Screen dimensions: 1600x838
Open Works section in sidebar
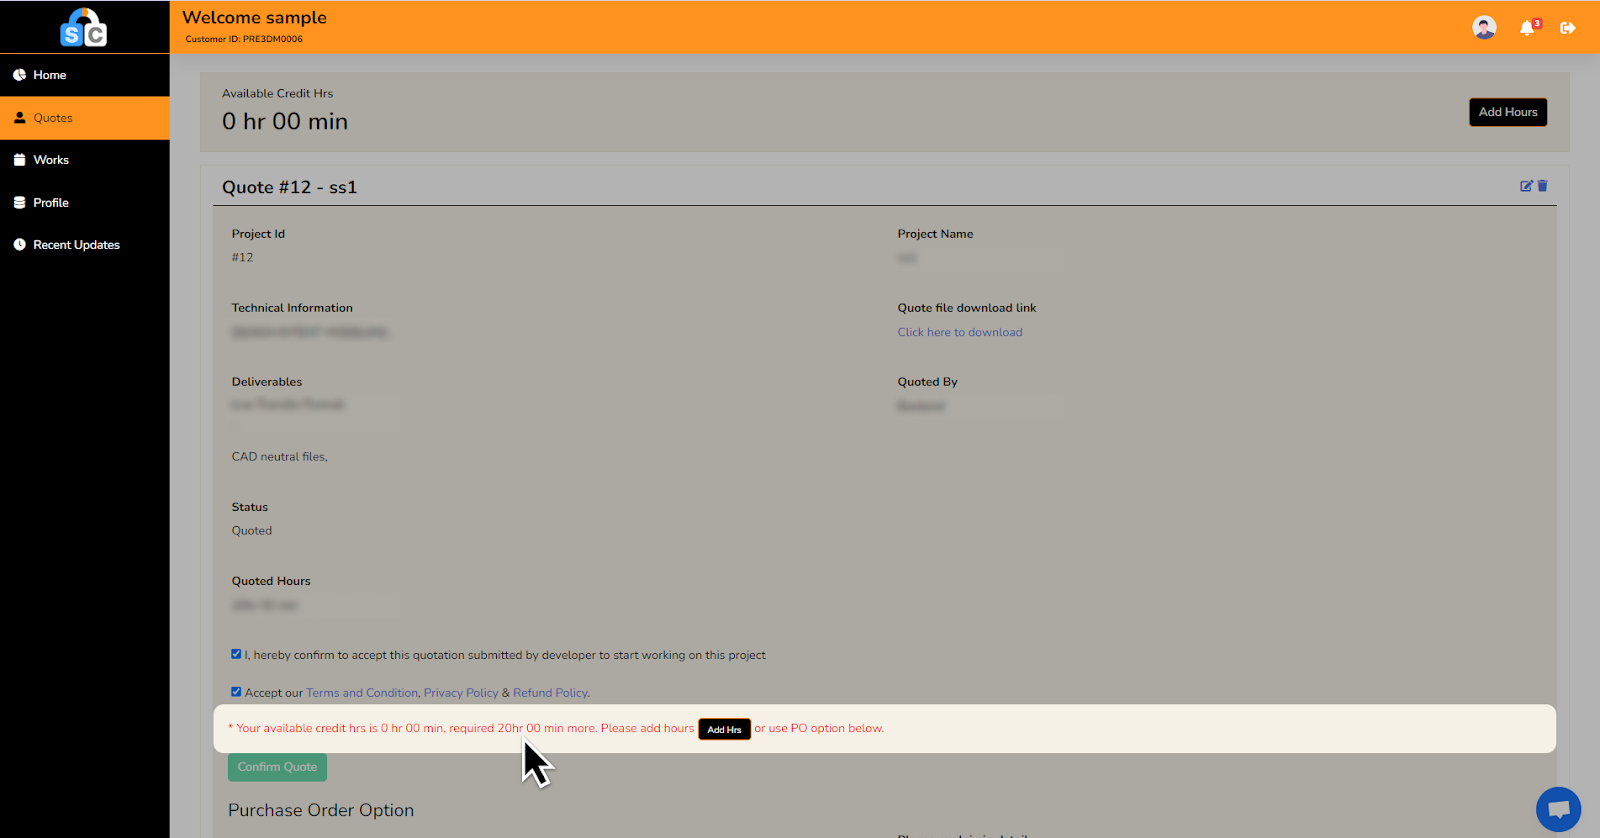[x=85, y=160]
